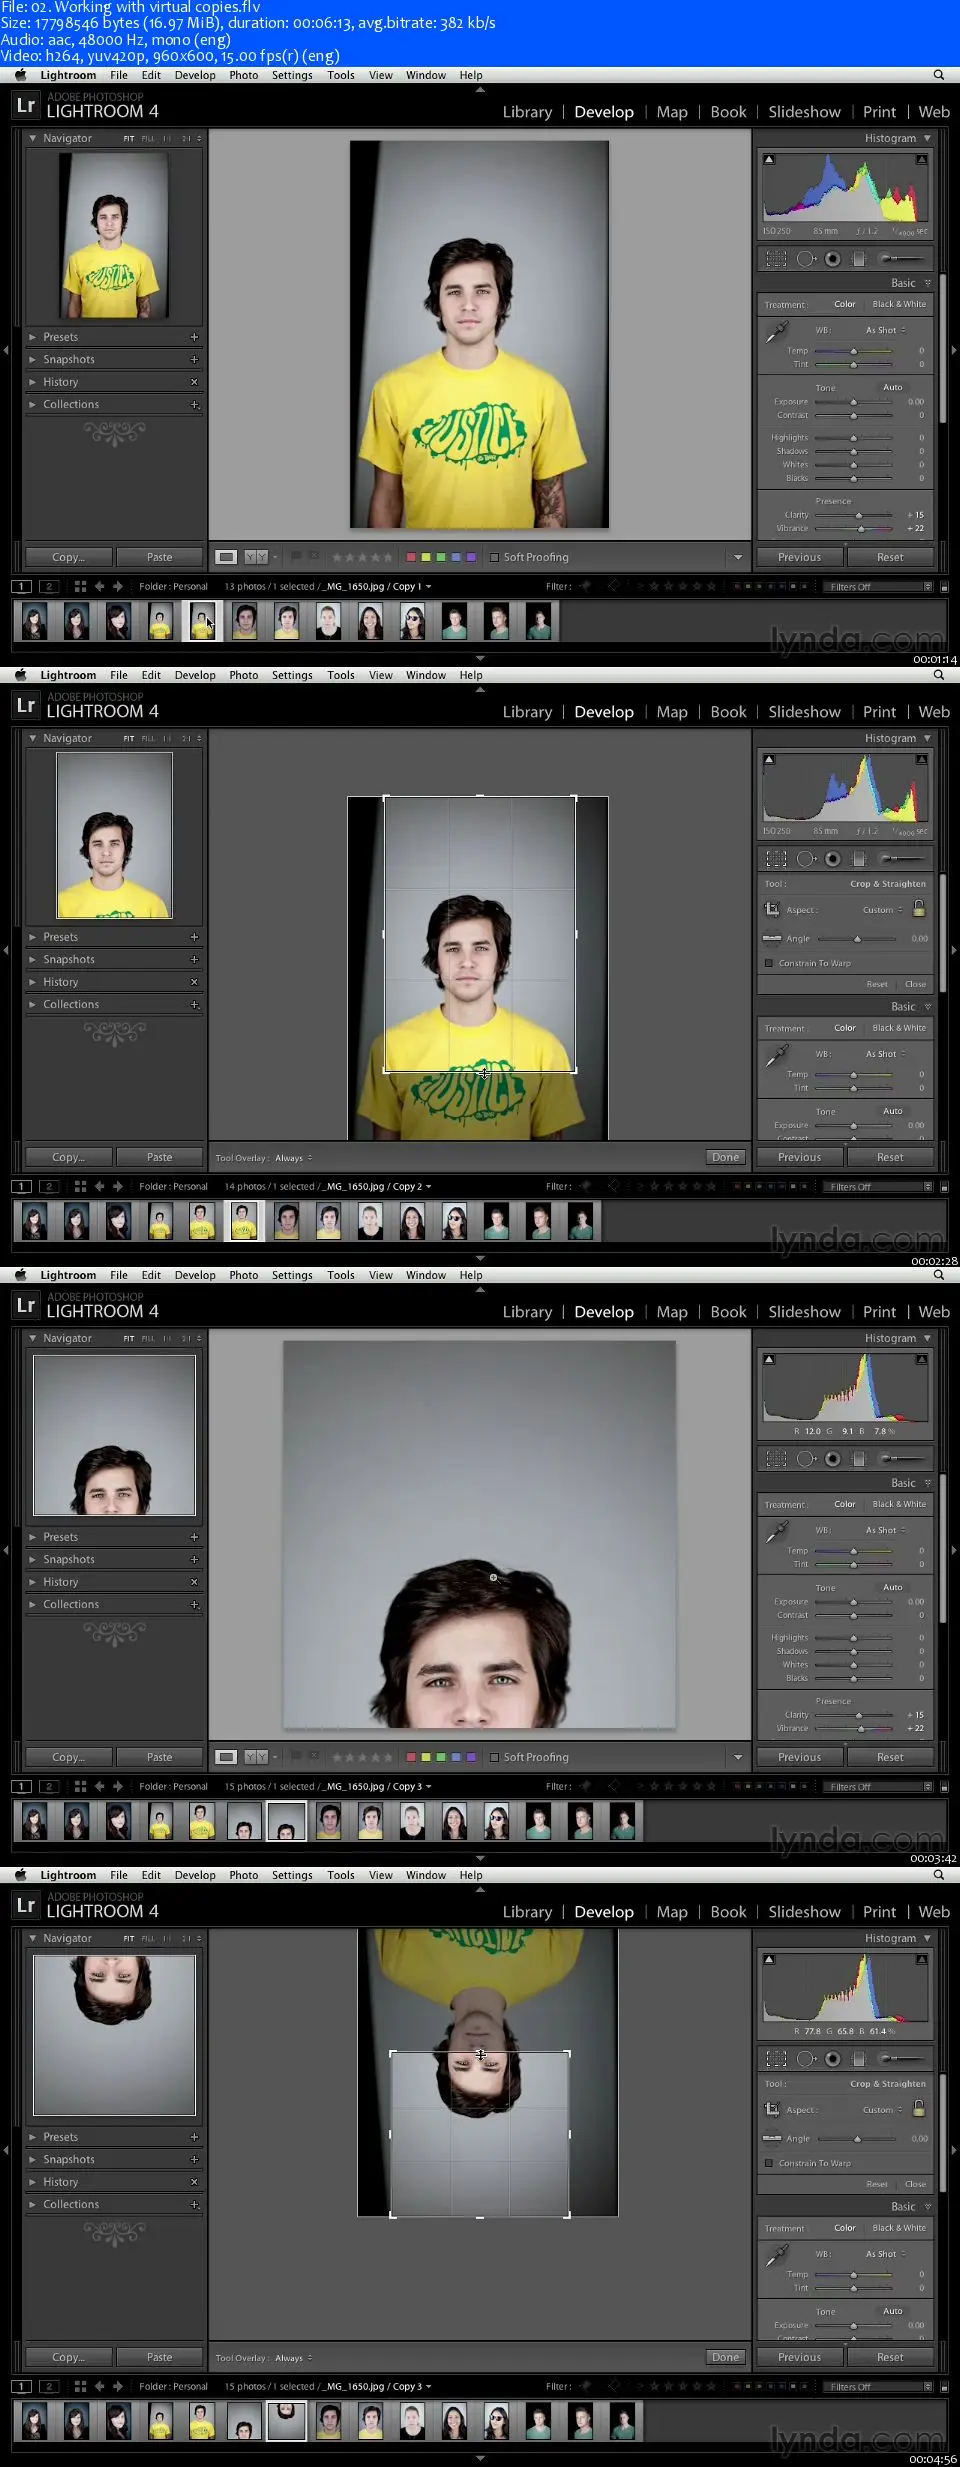Image resolution: width=960 pixels, height=2467 pixels.
Task: Toggle aspect ratio lock in the 00:02:28 frame
Action: [x=919, y=908]
